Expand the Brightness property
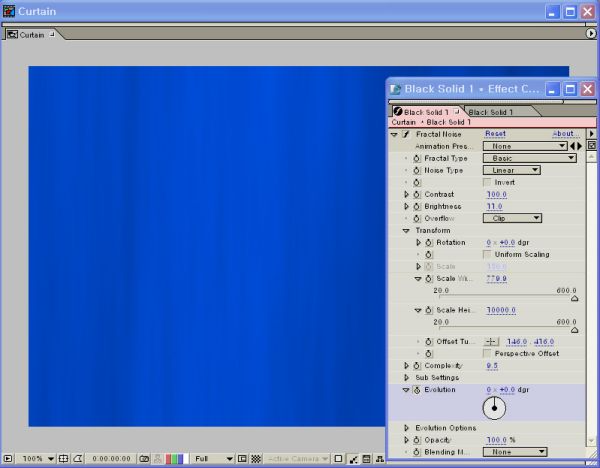Screen dimensions: 600x468 (x=406, y=206)
